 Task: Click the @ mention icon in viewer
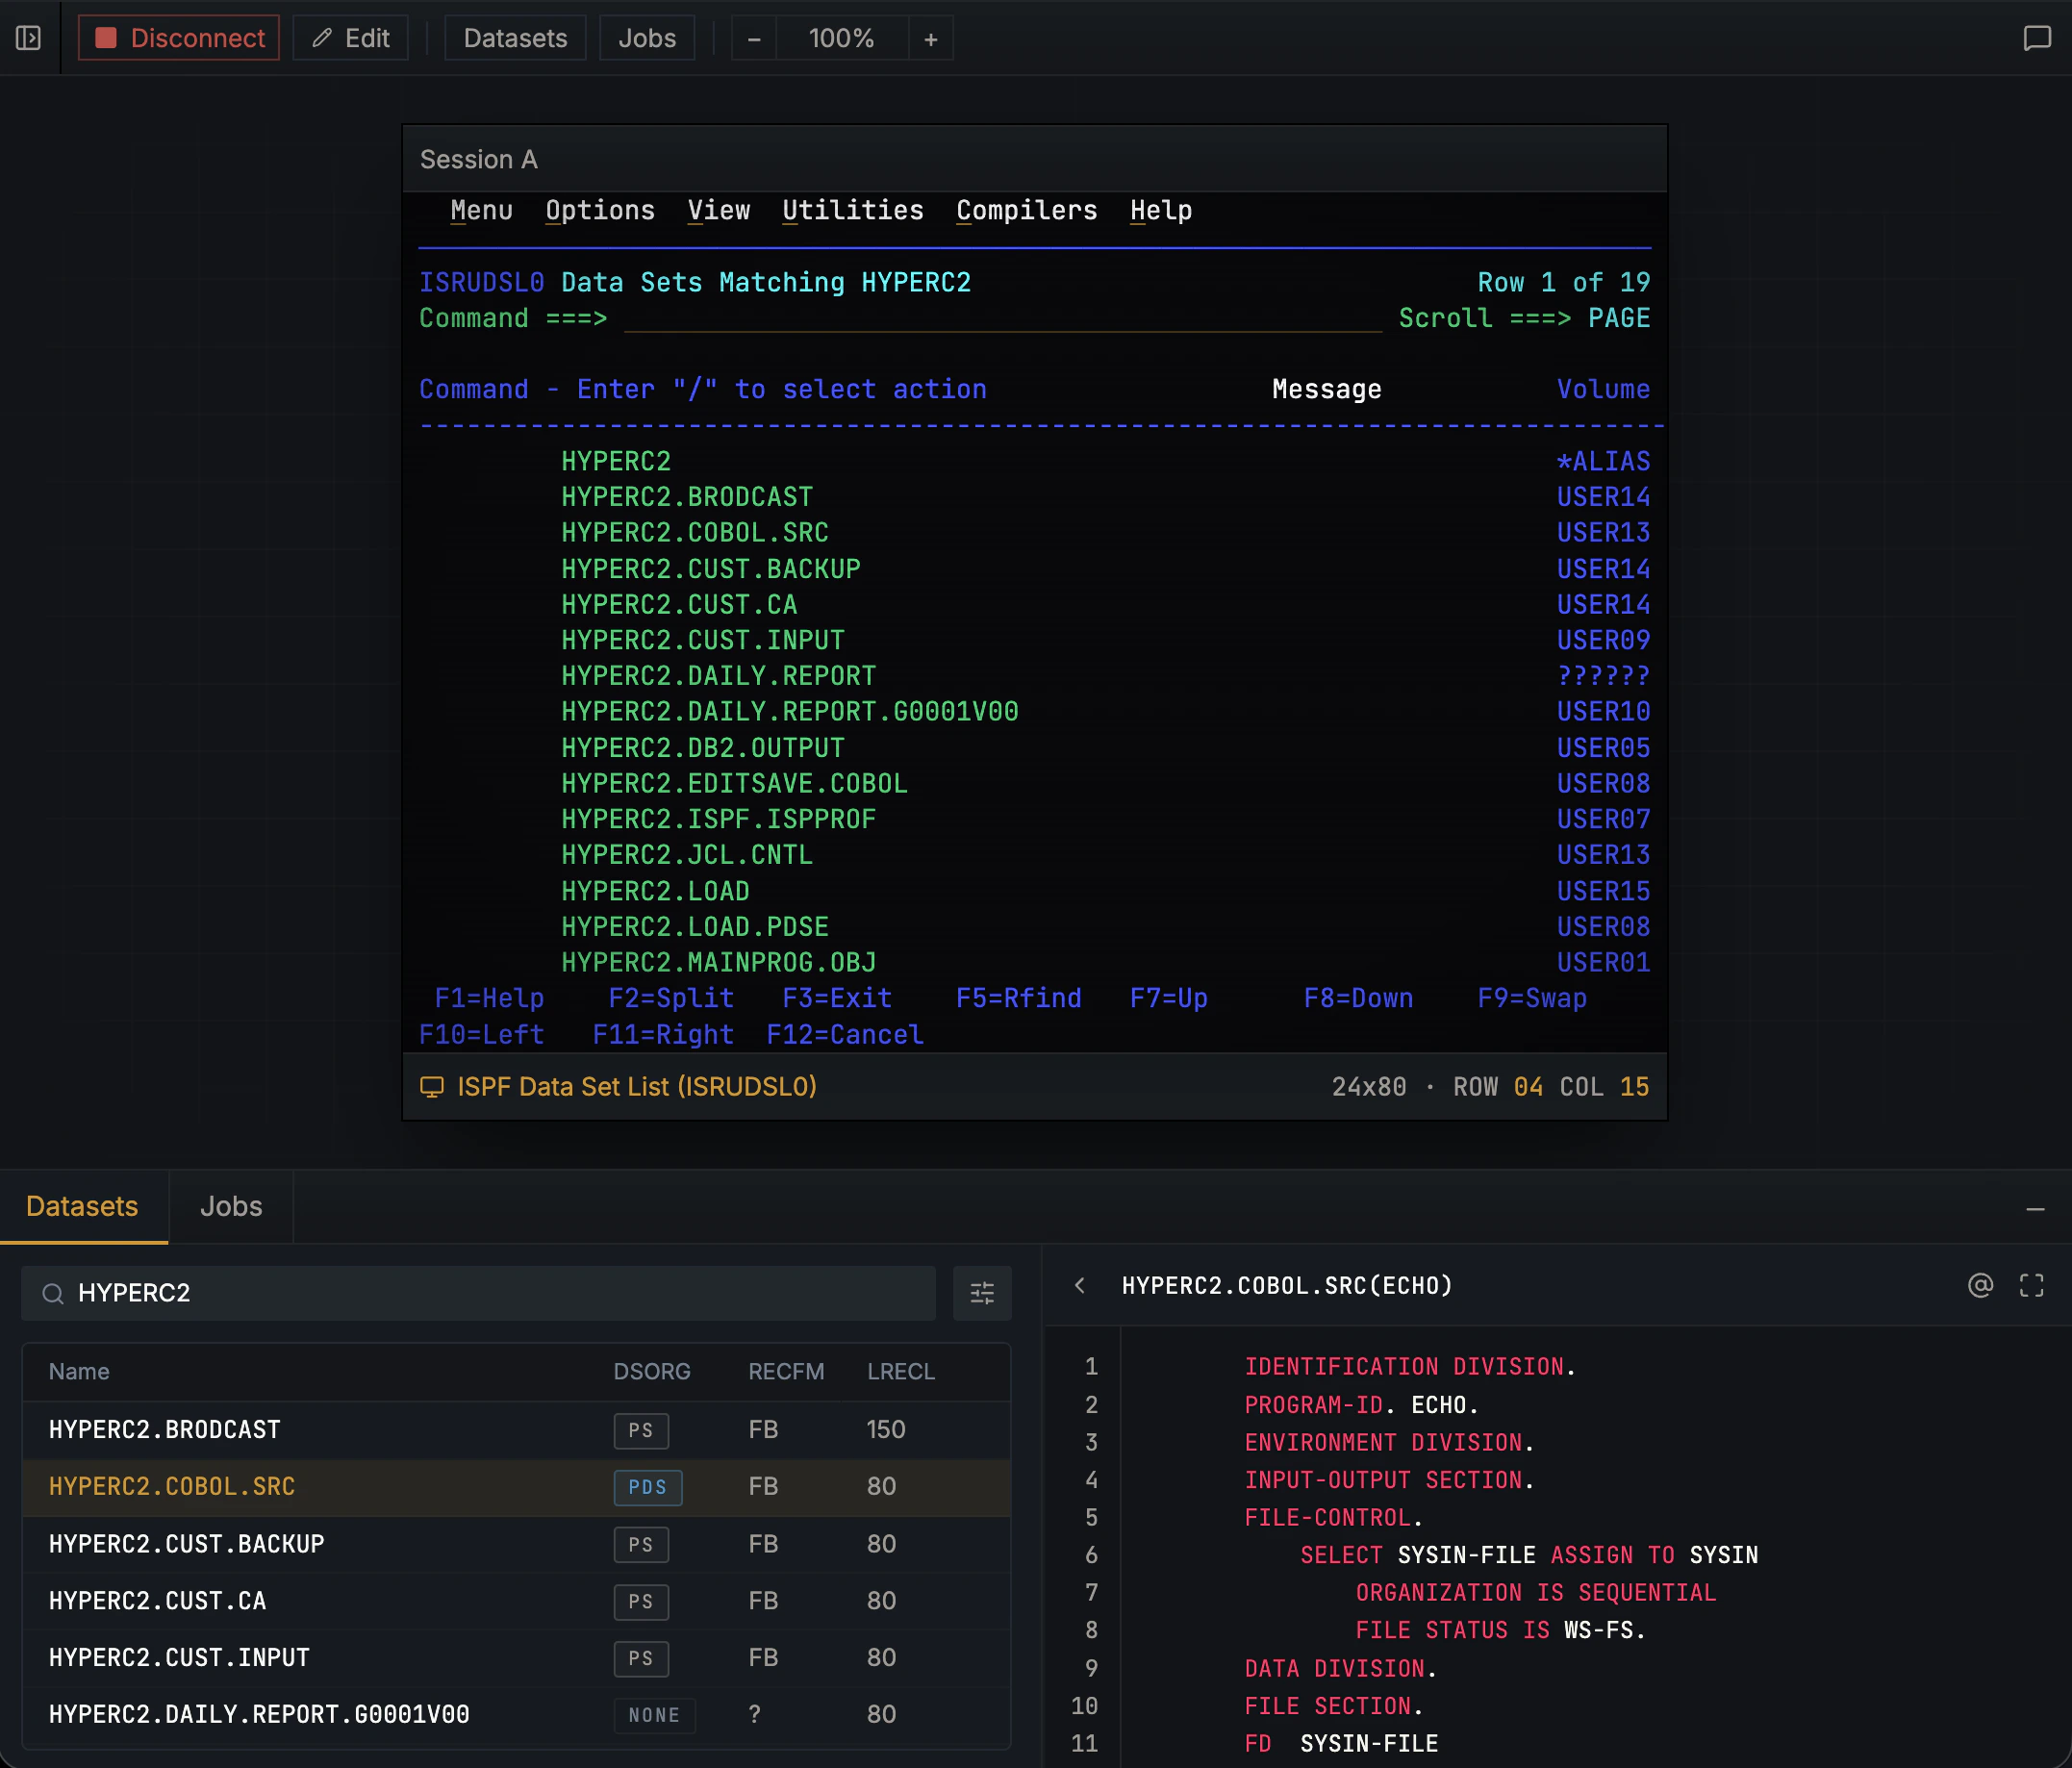[1980, 1285]
